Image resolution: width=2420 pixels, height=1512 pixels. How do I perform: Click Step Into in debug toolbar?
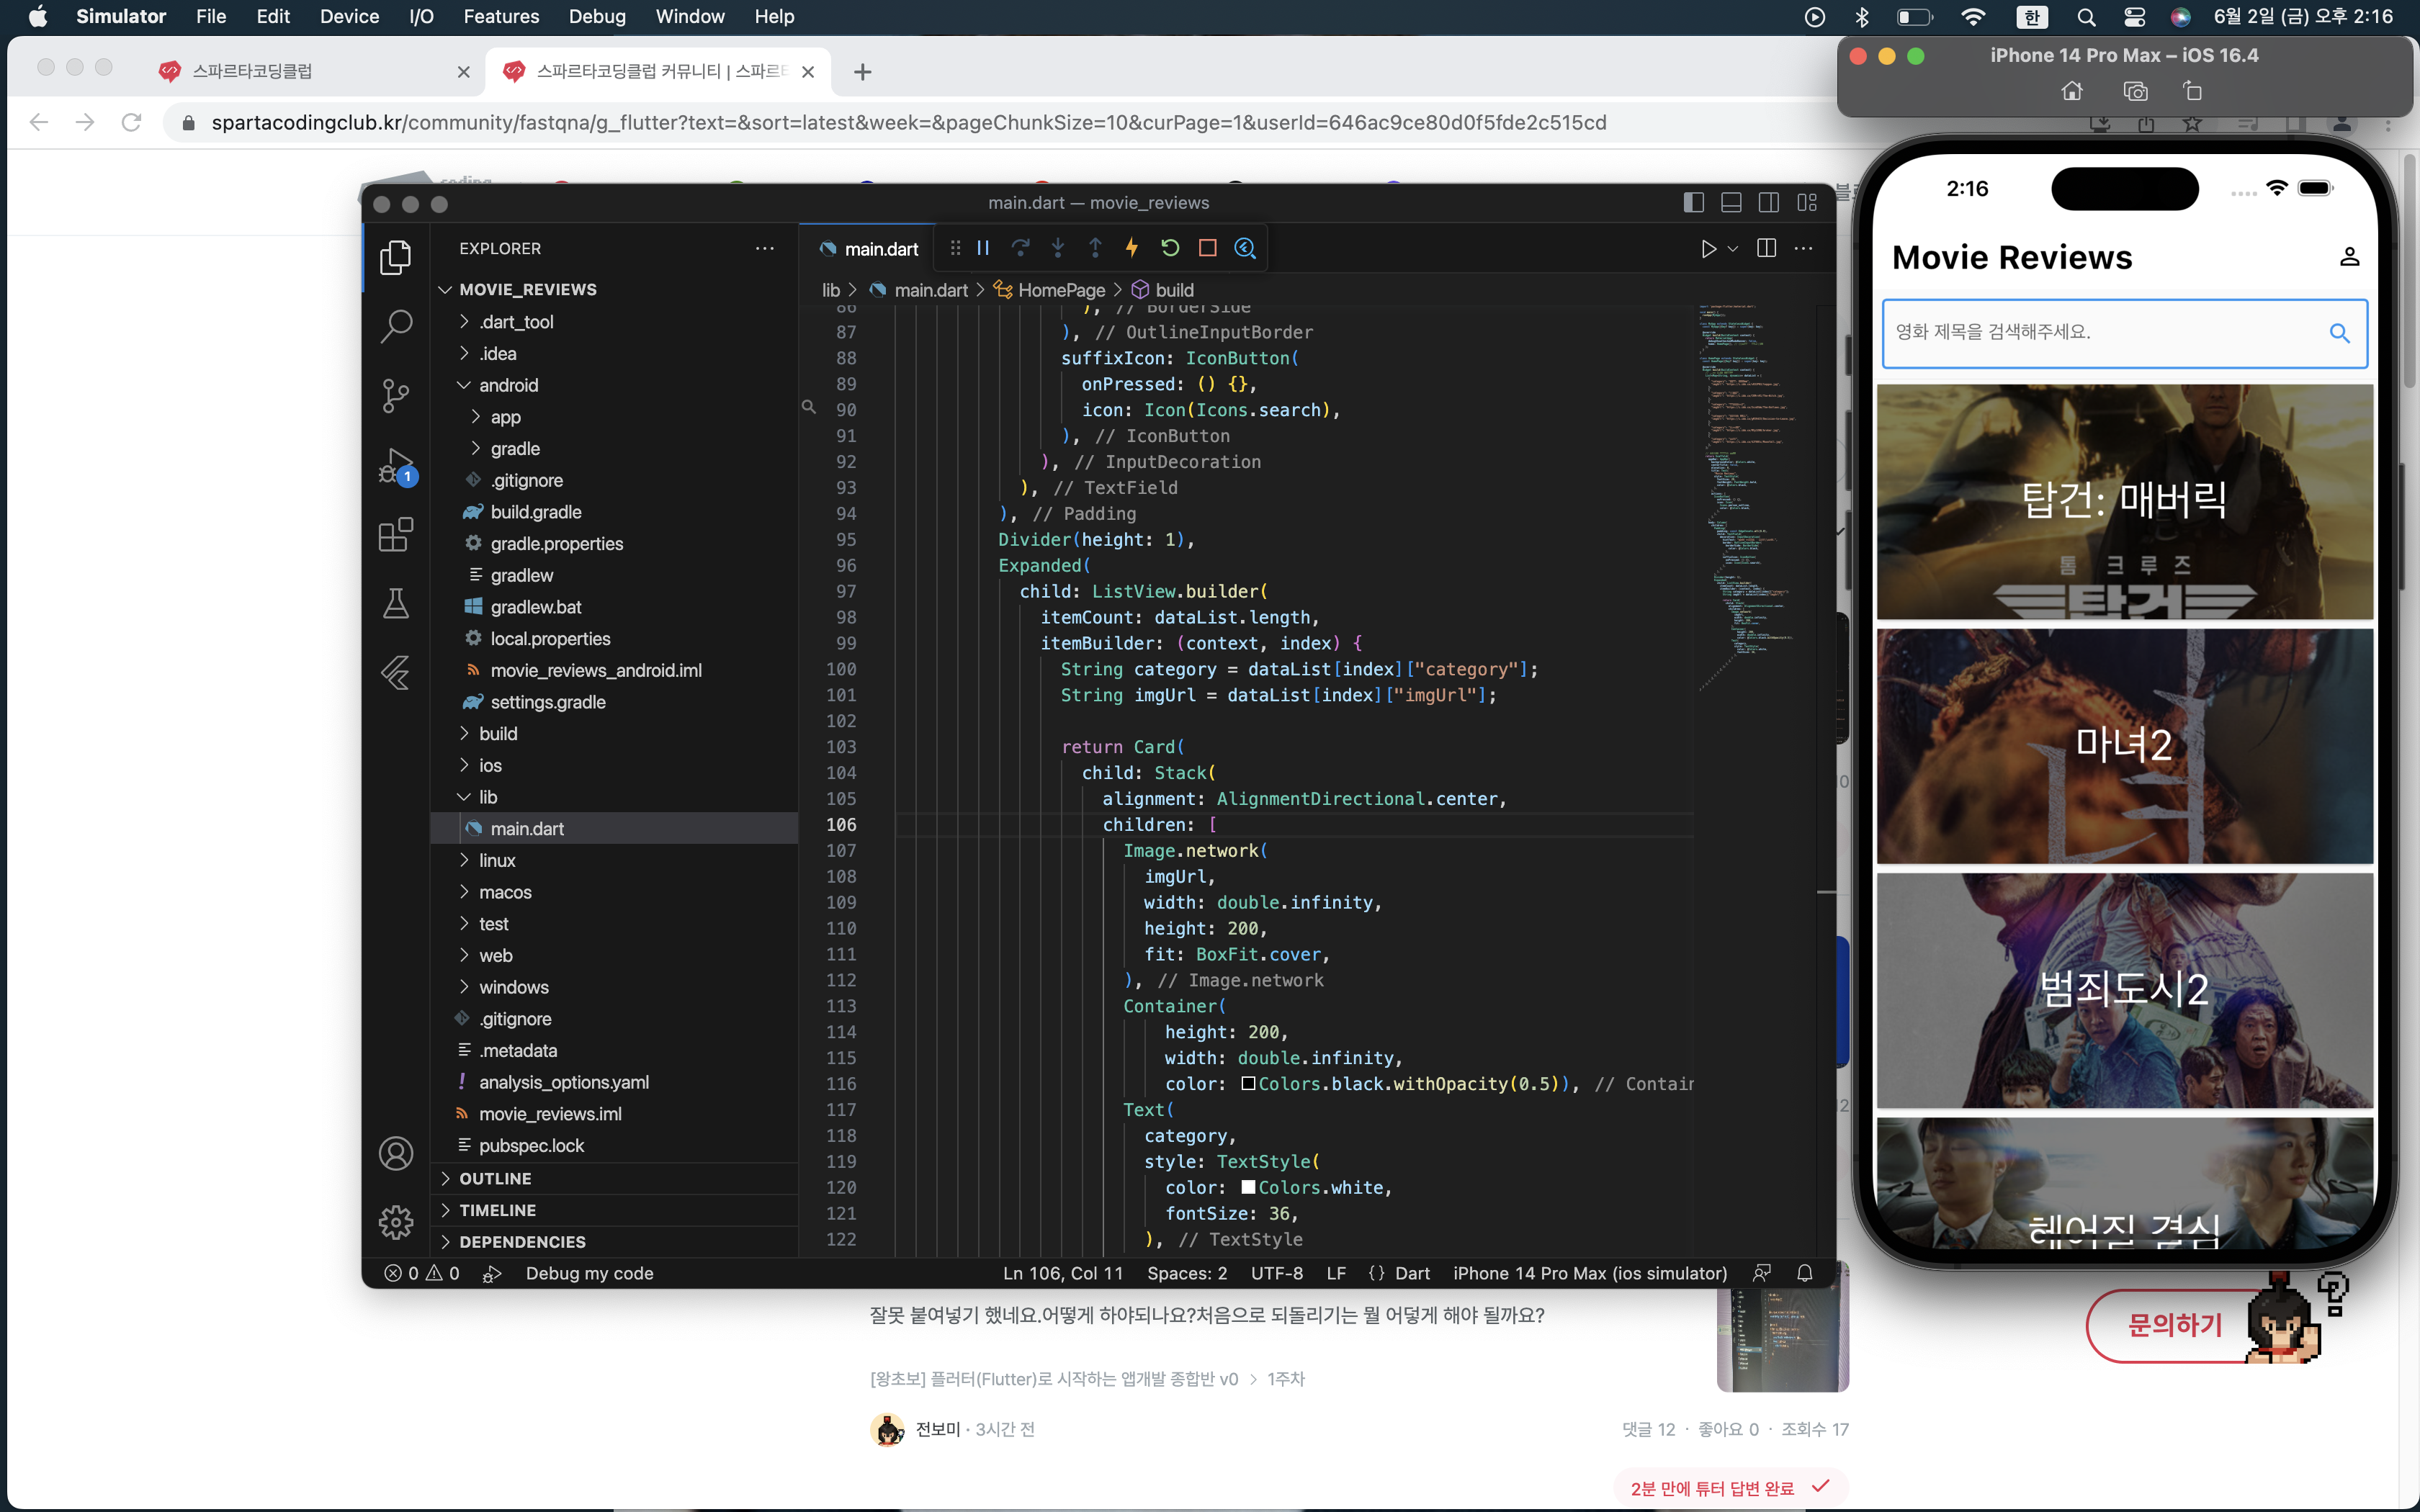point(1058,248)
